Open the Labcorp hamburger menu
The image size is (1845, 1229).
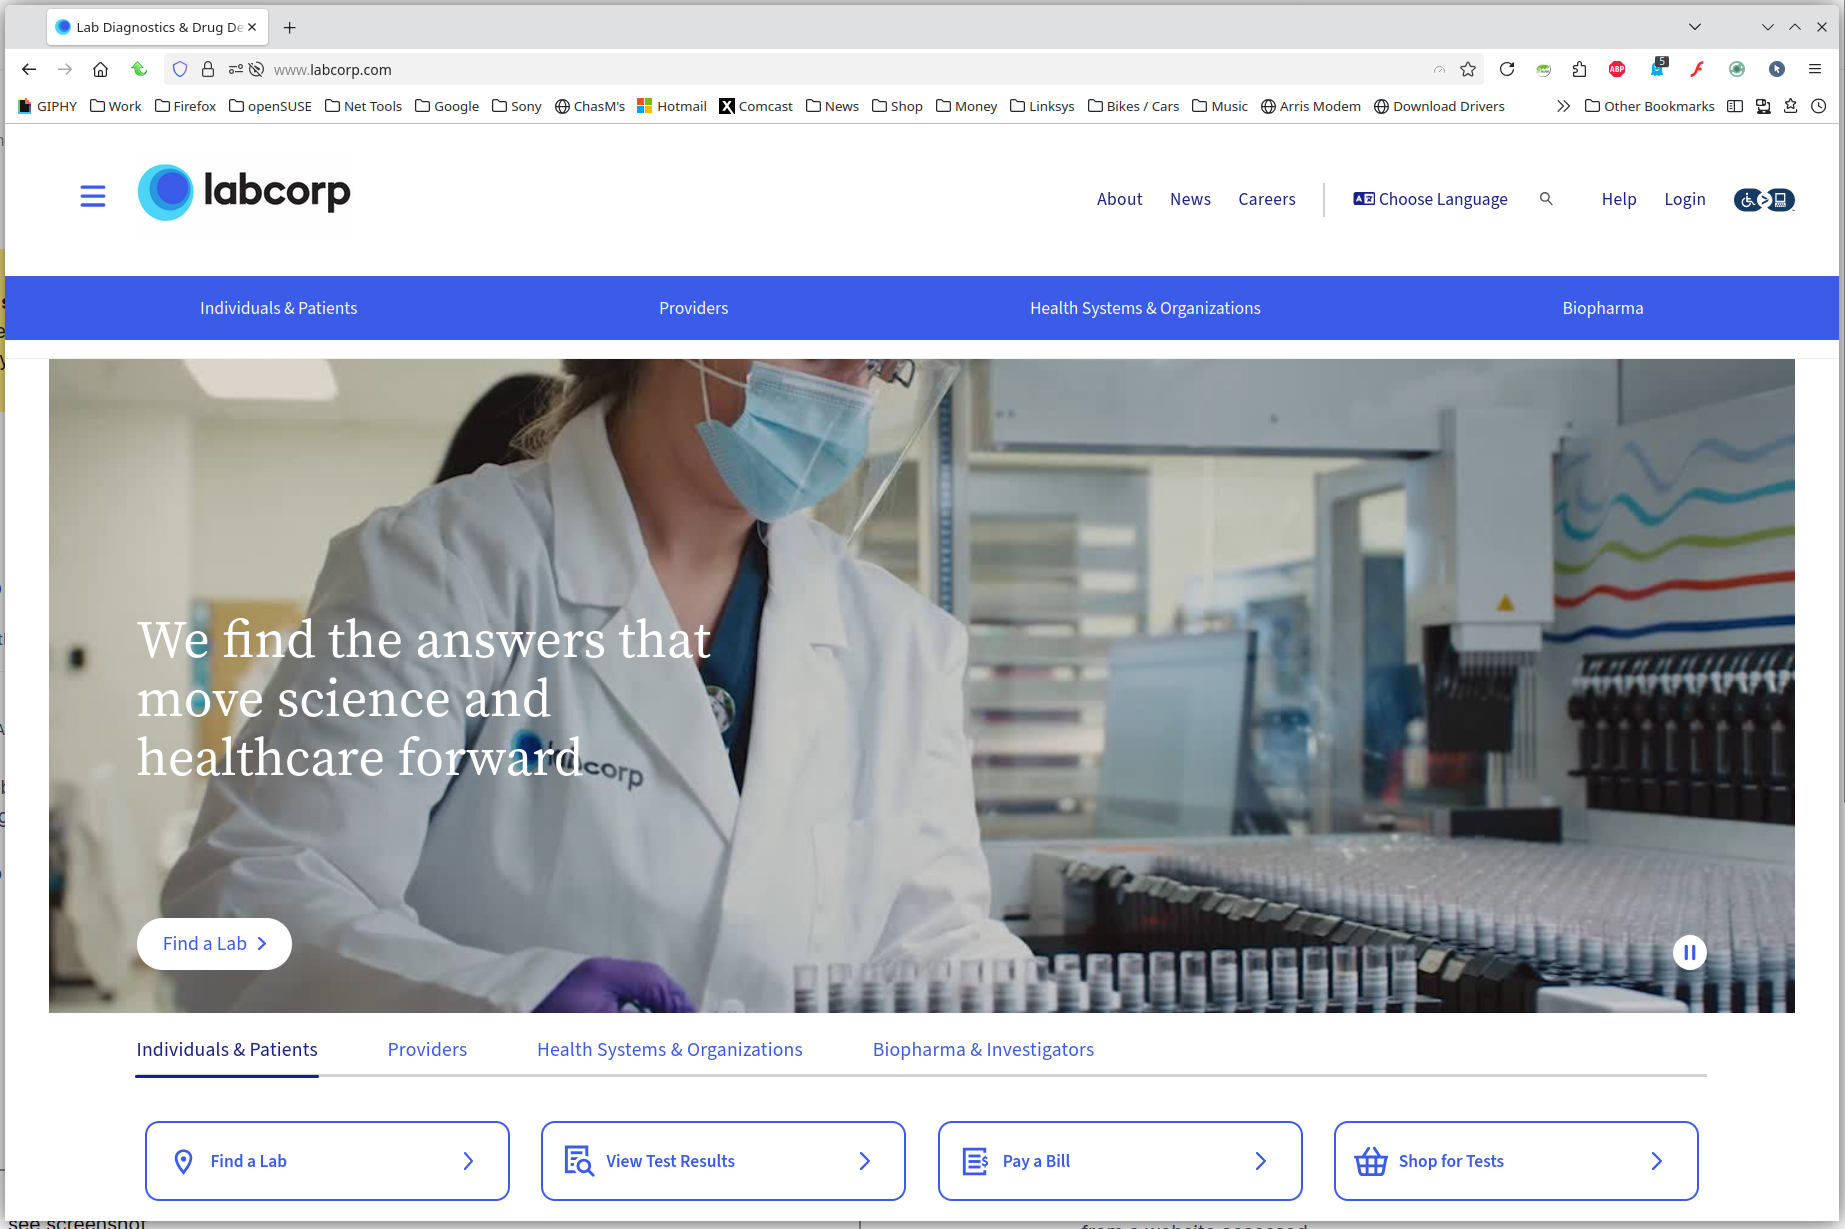tap(93, 196)
